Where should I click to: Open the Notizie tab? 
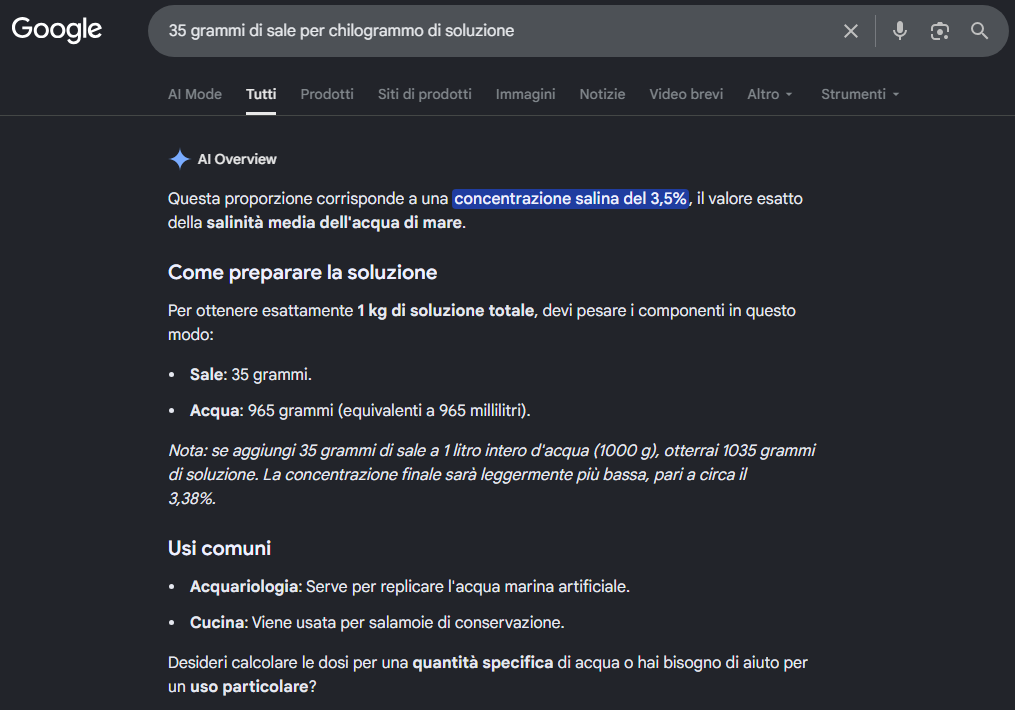tap(602, 94)
